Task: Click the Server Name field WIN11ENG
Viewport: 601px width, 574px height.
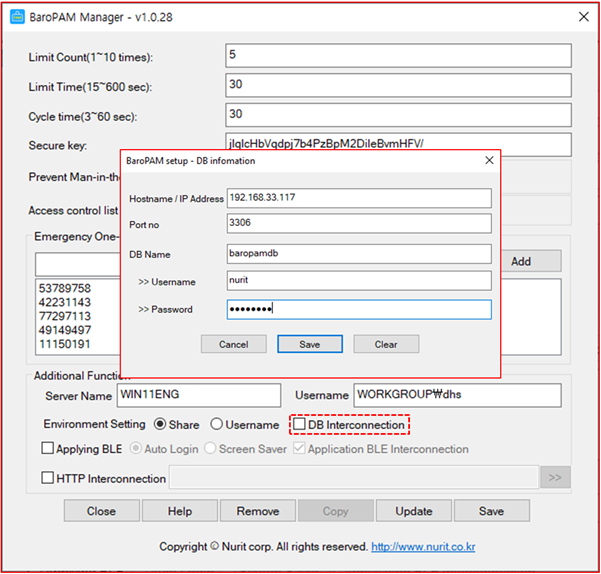Action: [x=199, y=395]
